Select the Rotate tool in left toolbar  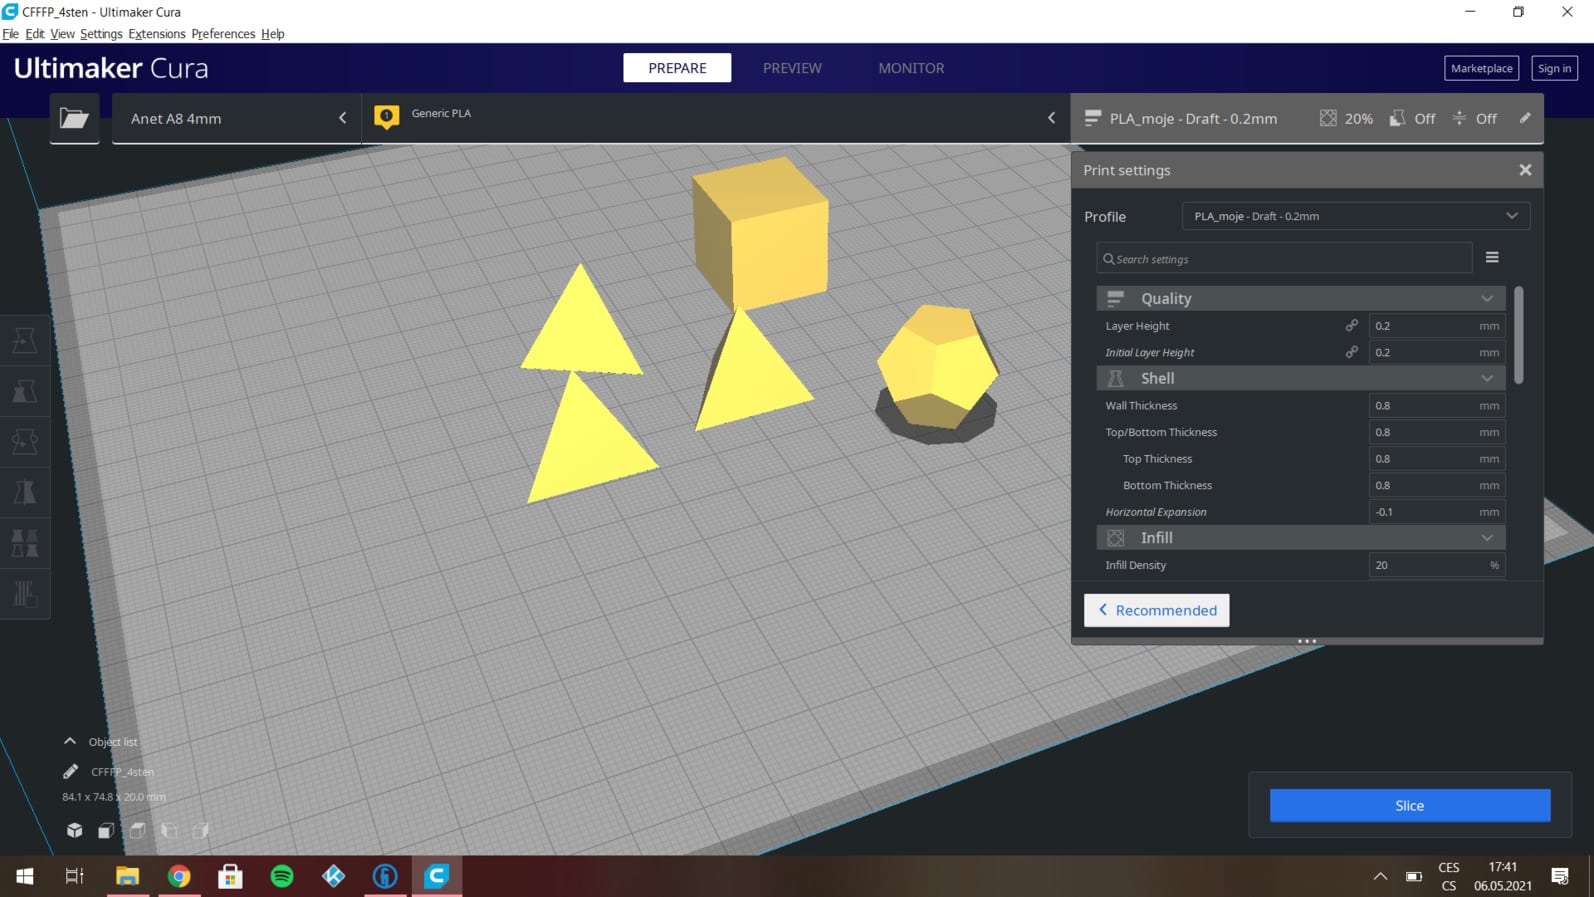pos(25,441)
